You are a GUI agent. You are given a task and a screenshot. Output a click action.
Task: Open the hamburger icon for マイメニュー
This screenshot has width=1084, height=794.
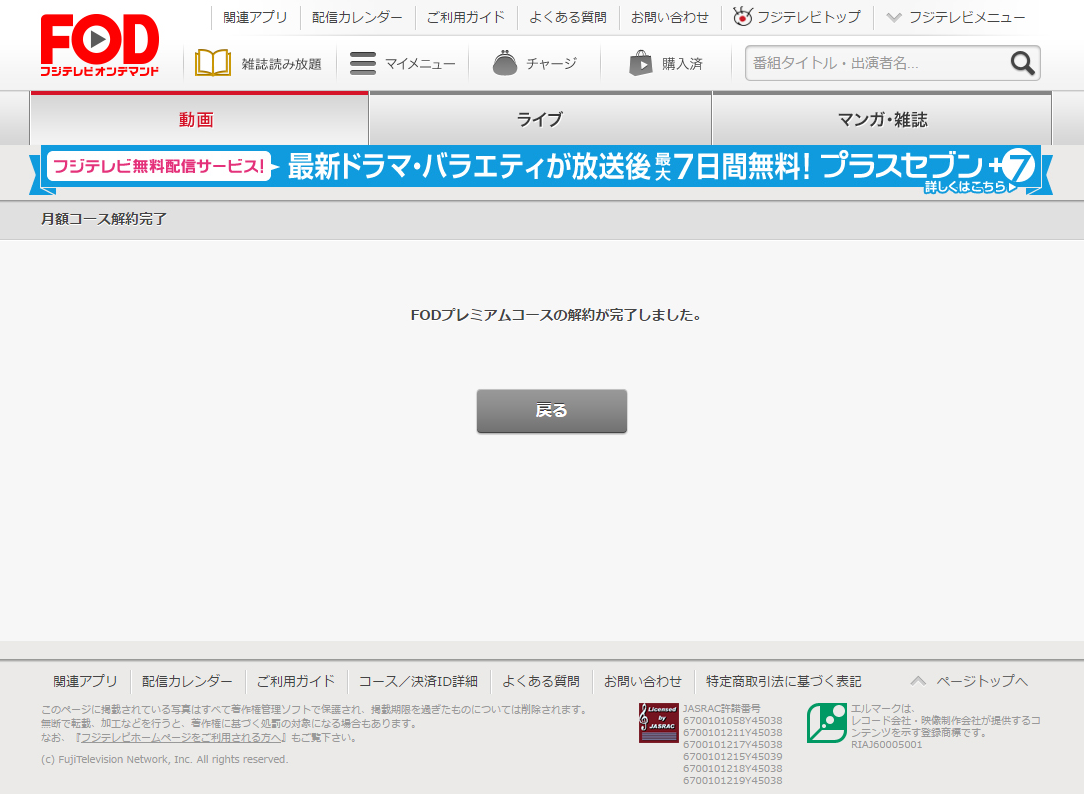click(x=363, y=63)
